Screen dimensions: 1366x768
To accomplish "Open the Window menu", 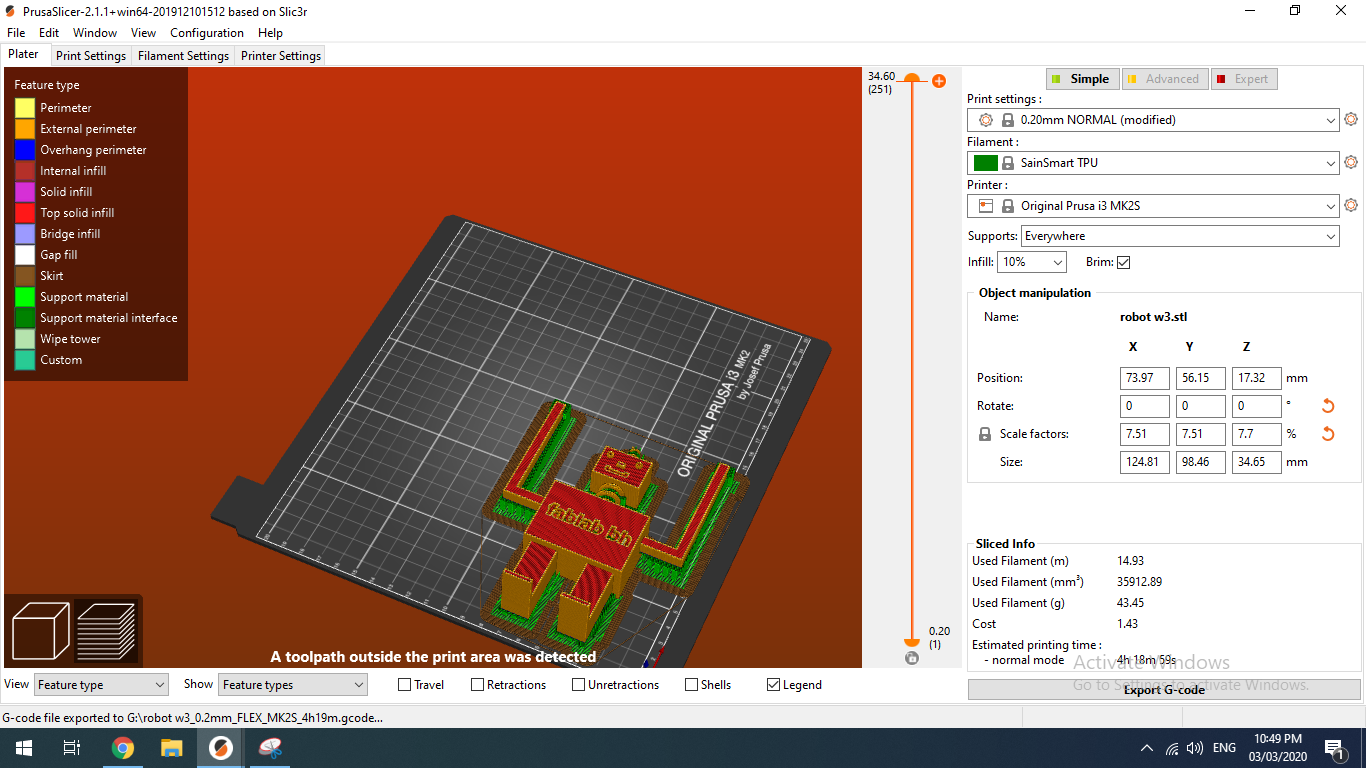I will coord(95,33).
